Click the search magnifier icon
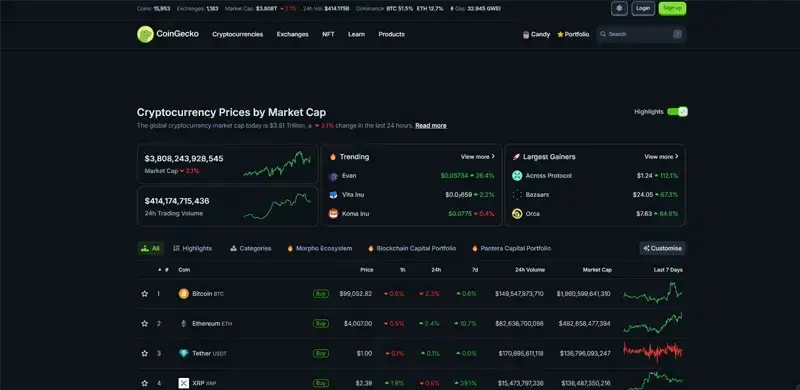Viewport: 800px width, 390px height. pyautogui.click(x=603, y=34)
